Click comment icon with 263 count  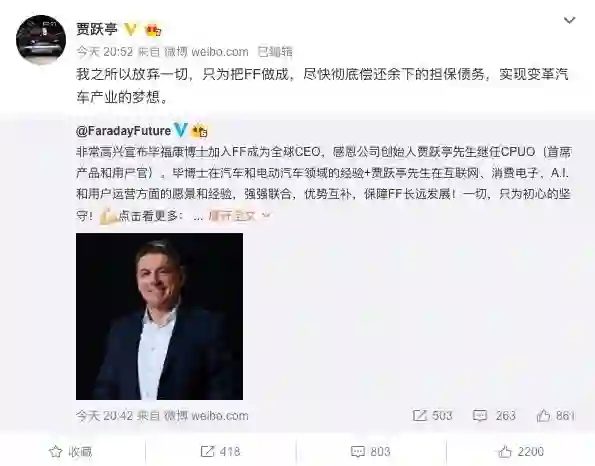coord(494,416)
